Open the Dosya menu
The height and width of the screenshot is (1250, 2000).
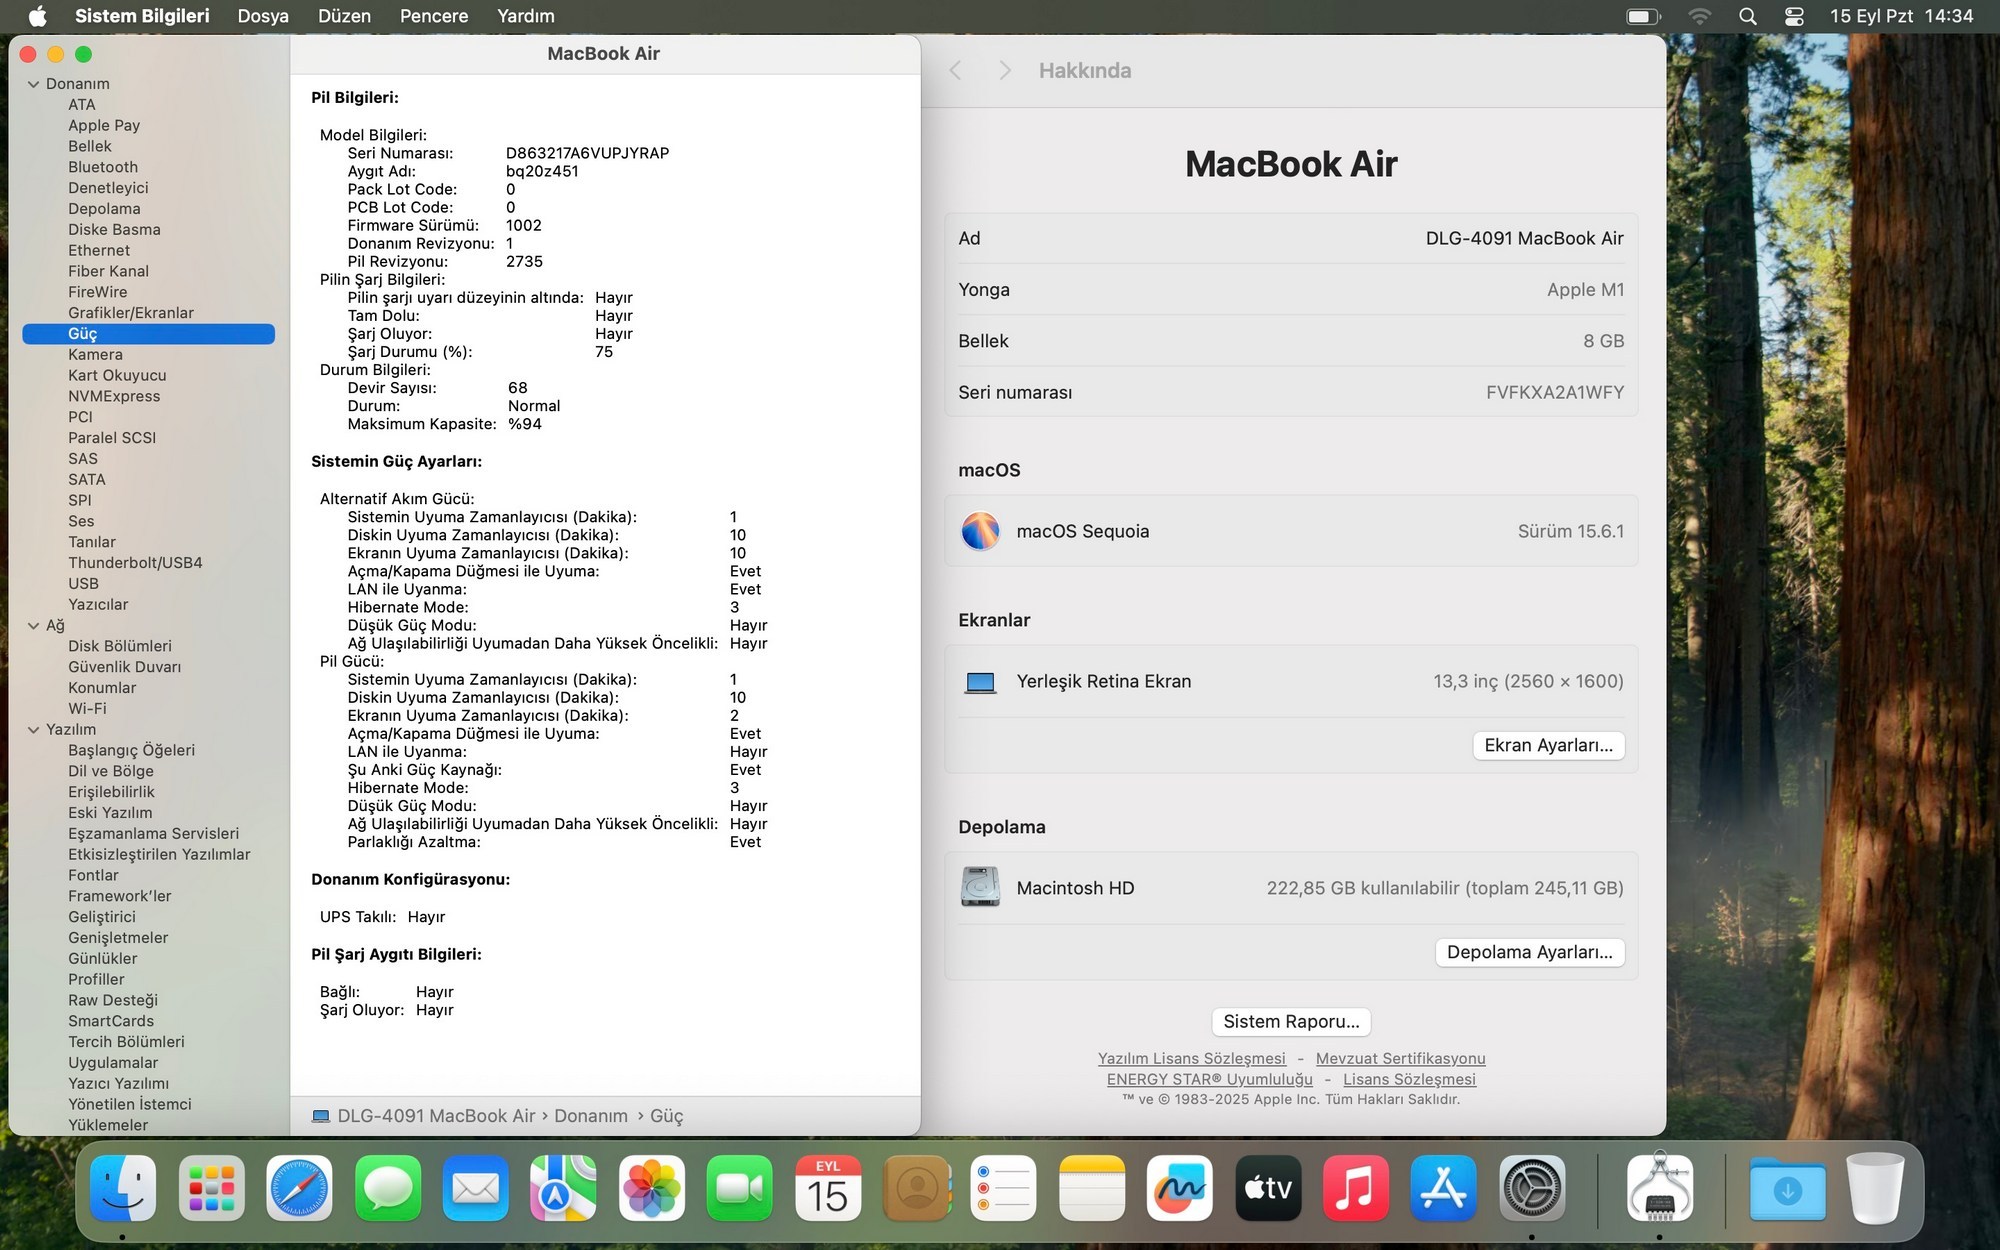point(263,16)
